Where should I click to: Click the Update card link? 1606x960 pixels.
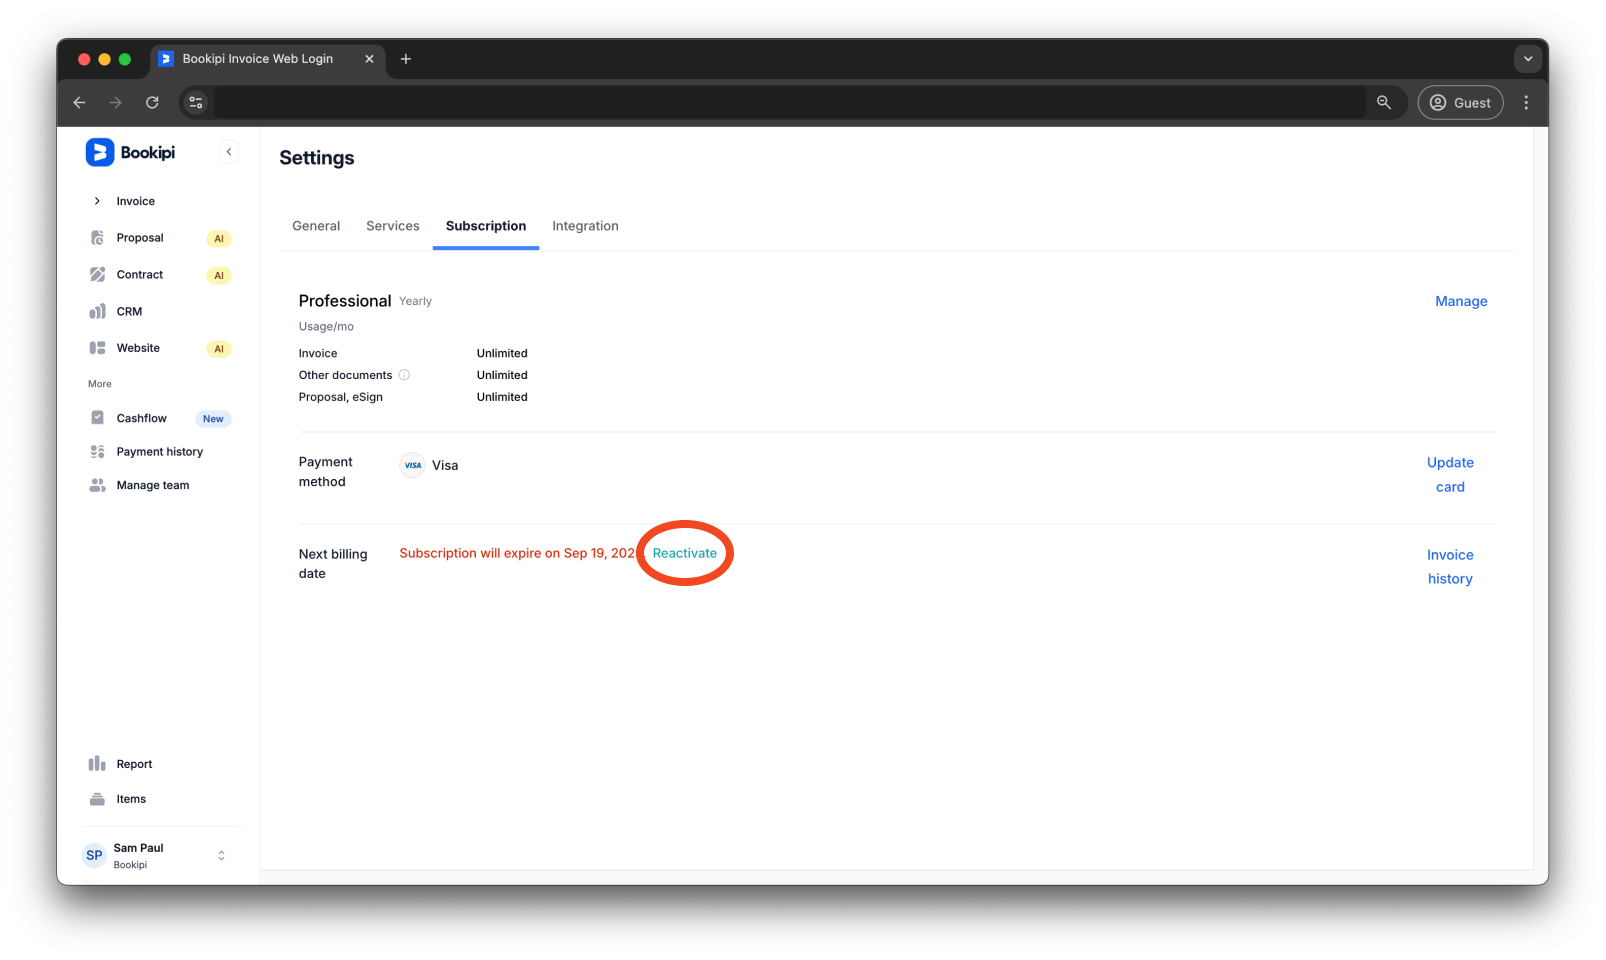click(x=1450, y=474)
